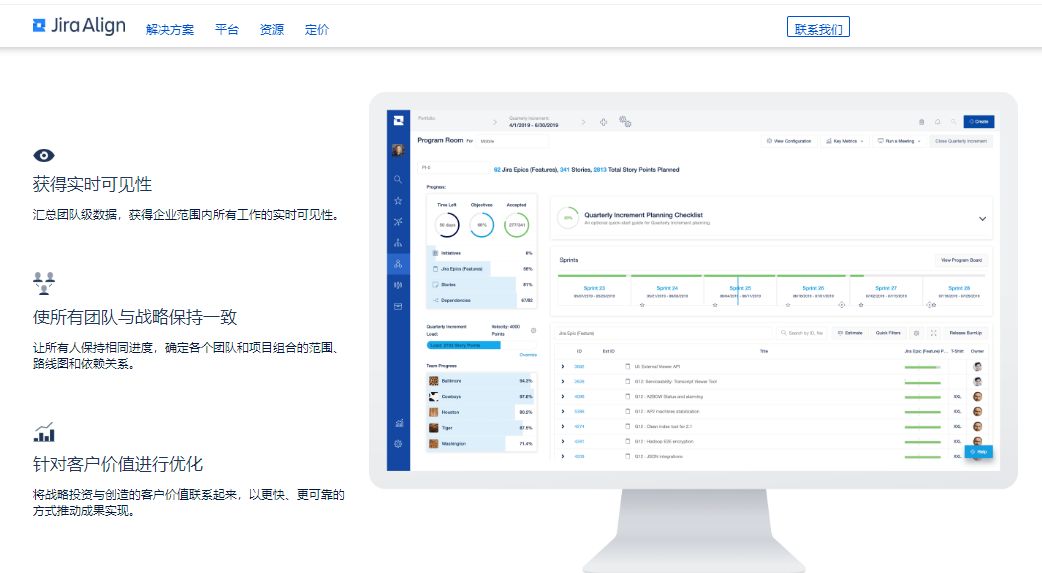The height and width of the screenshot is (573, 1042).
Task: Open the teams icon below the highlighted sidebar item
Action: 398,285
